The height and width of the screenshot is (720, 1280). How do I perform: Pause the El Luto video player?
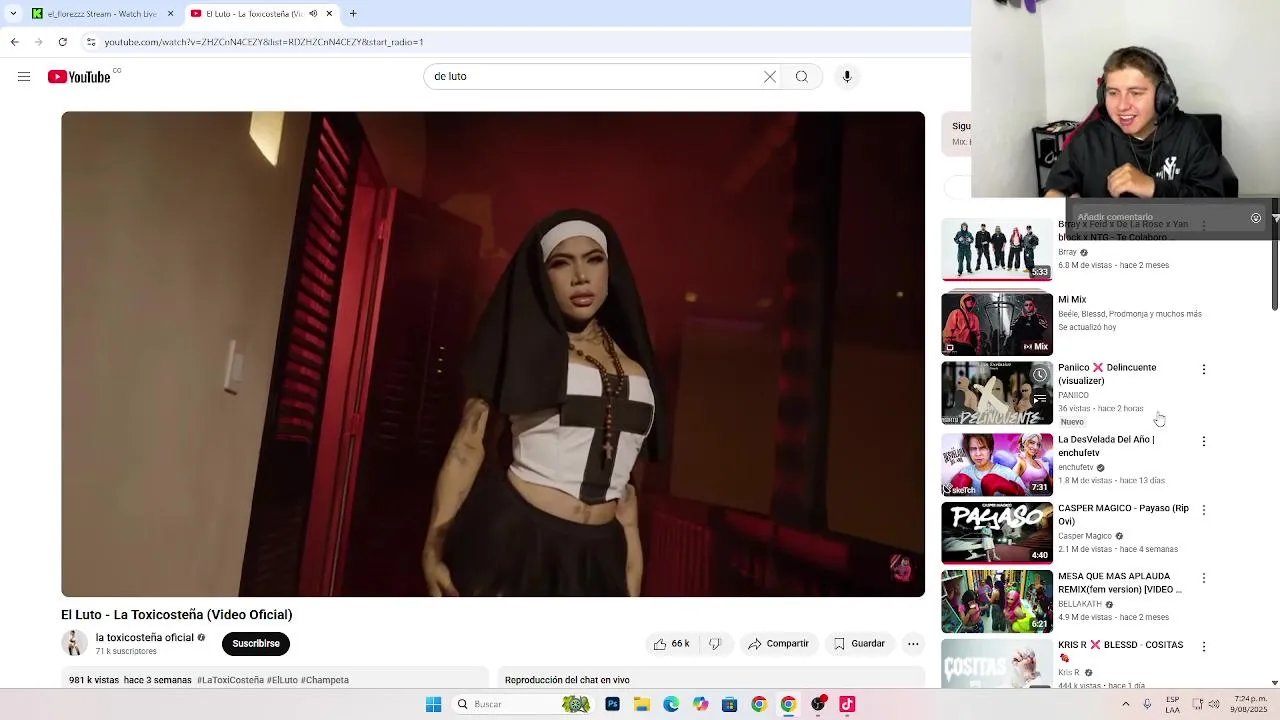tap(493, 354)
